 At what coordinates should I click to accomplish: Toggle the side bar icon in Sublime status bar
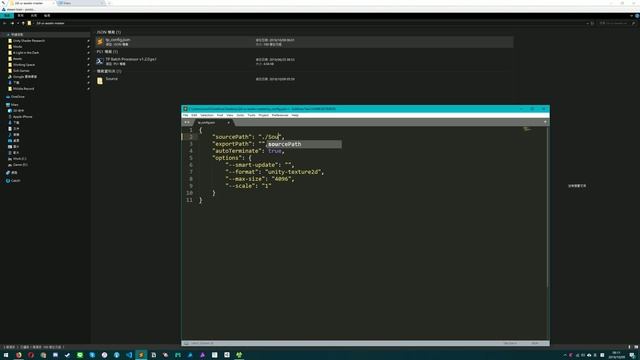[186, 343]
